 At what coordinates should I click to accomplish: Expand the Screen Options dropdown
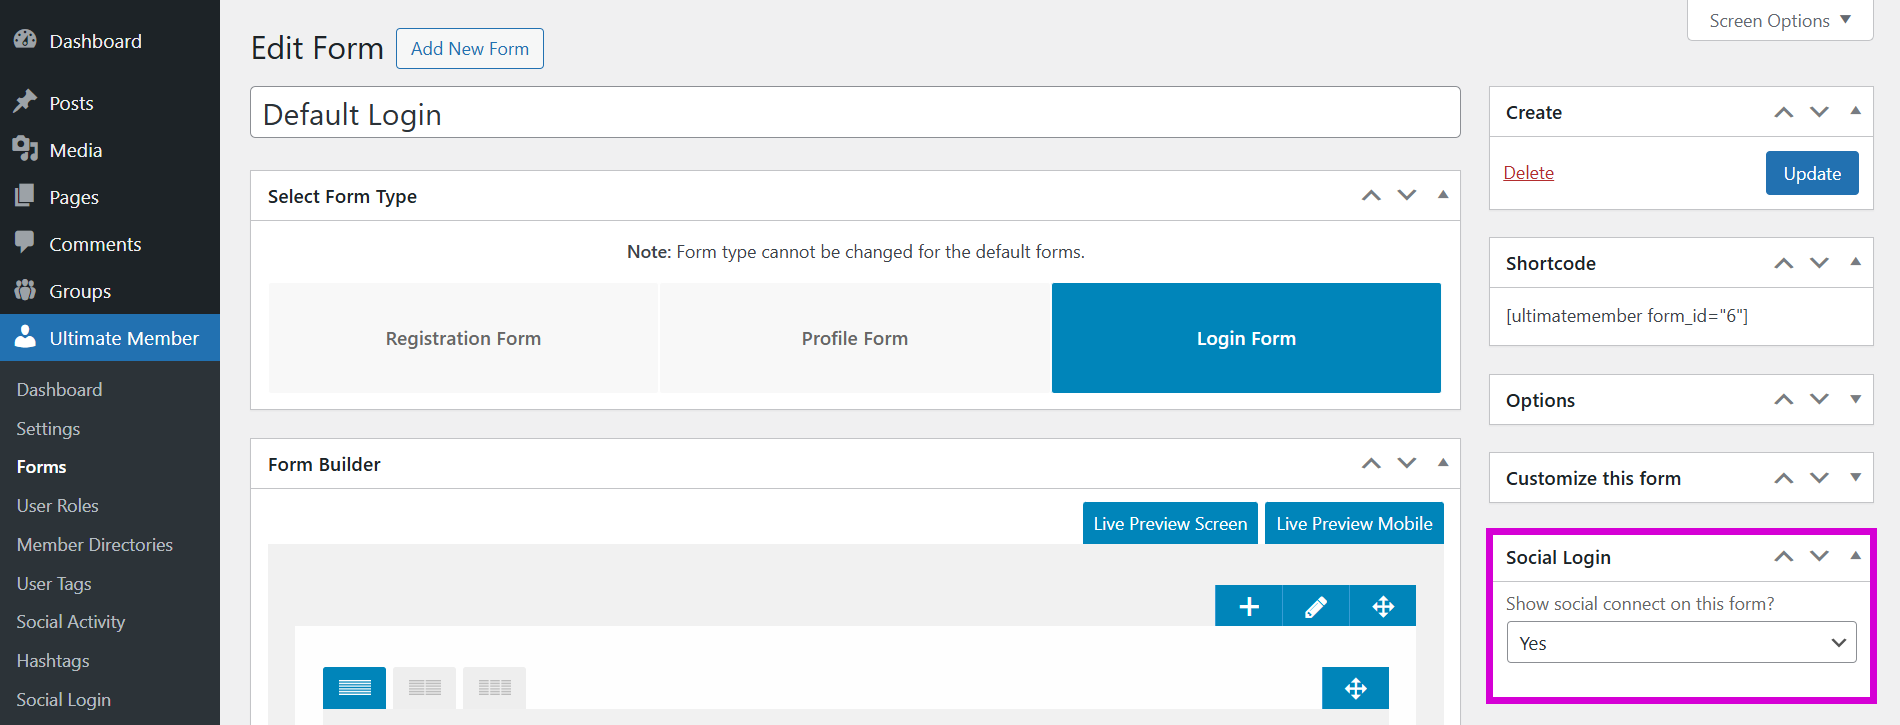(1780, 21)
